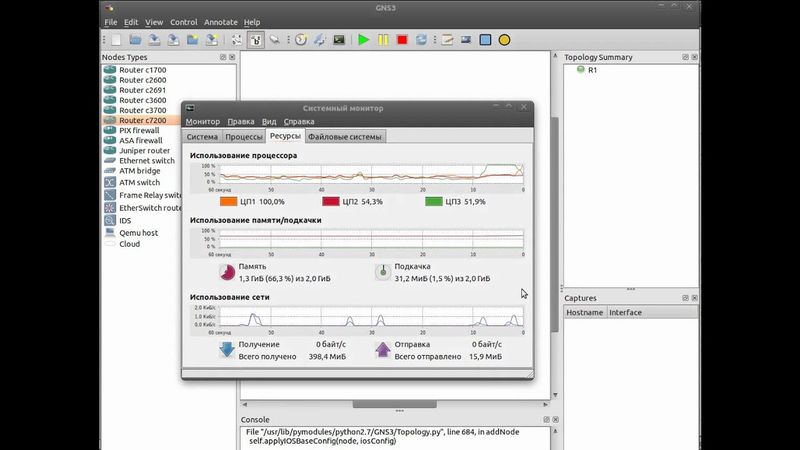This screenshot has height=450, width=800.
Task: Select Router c2600 node type
Action: pyautogui.click(x=143, y=80)
